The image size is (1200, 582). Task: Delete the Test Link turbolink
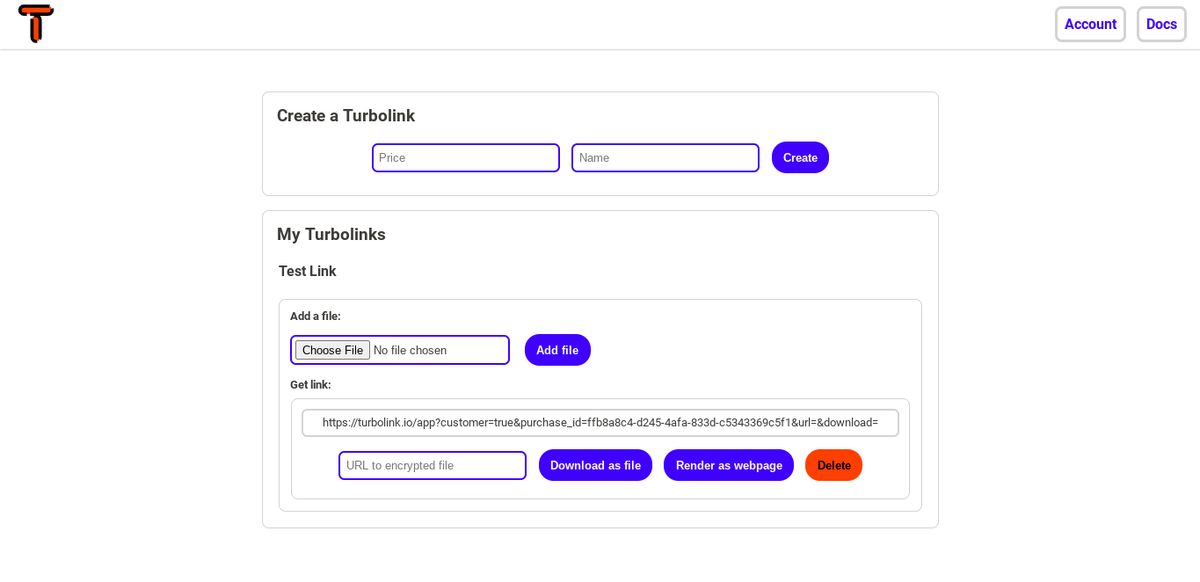tap(833, 465)
